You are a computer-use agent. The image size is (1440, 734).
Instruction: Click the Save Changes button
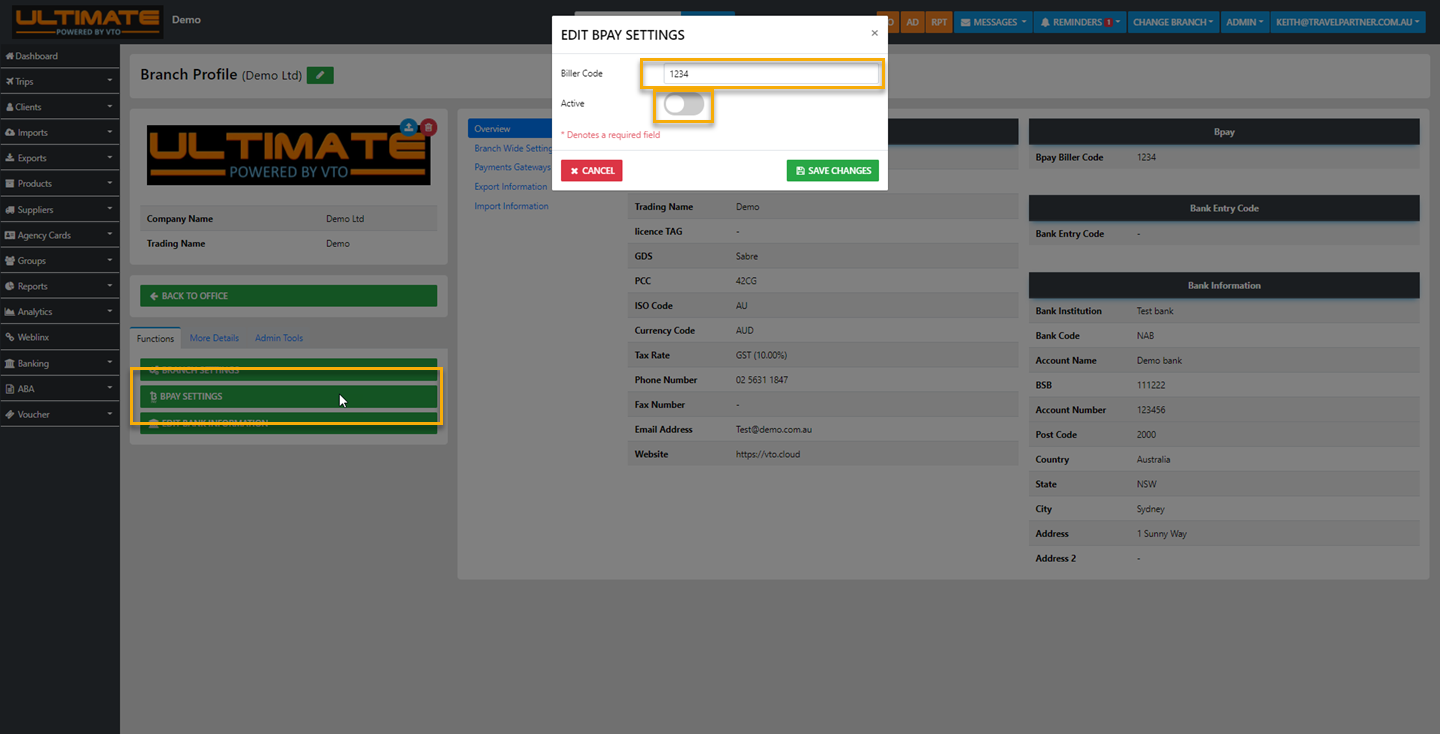(x=833, y=171)
